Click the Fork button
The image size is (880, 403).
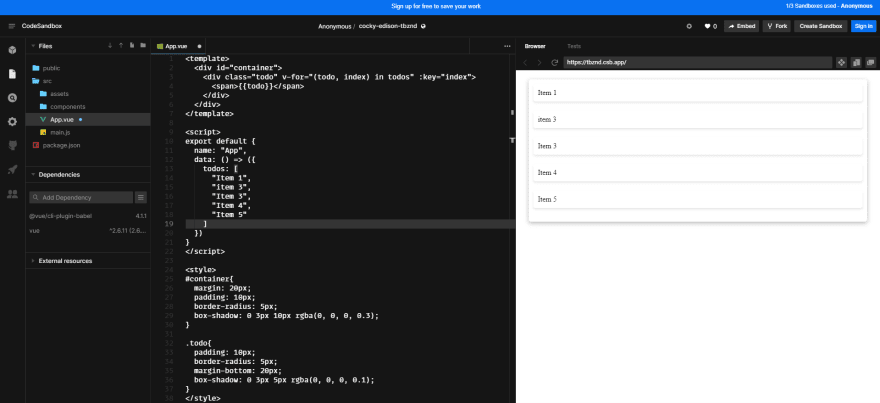tap(777, 26)
